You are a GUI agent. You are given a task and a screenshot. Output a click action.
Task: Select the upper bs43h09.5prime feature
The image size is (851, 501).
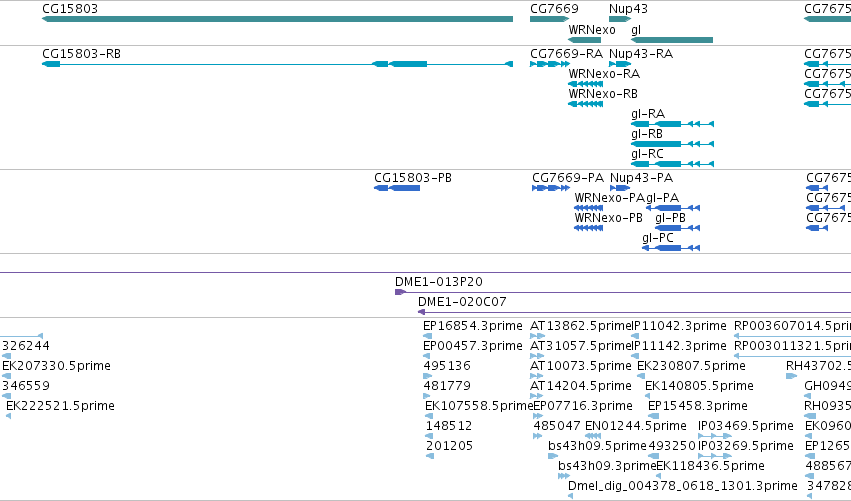553,456
